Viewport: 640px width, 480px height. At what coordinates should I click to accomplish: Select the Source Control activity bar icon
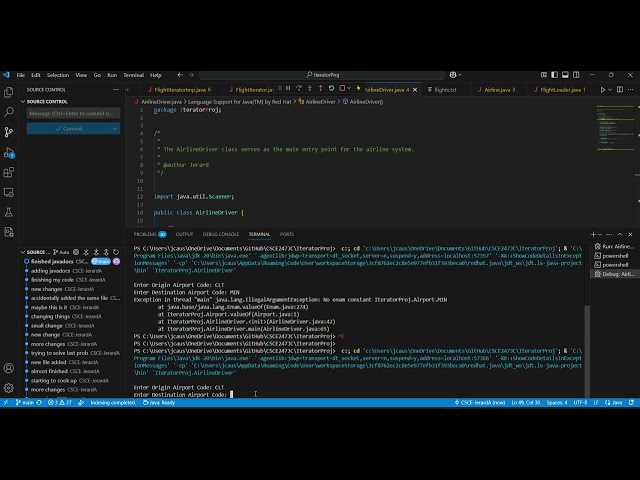[x=9, y=132]
